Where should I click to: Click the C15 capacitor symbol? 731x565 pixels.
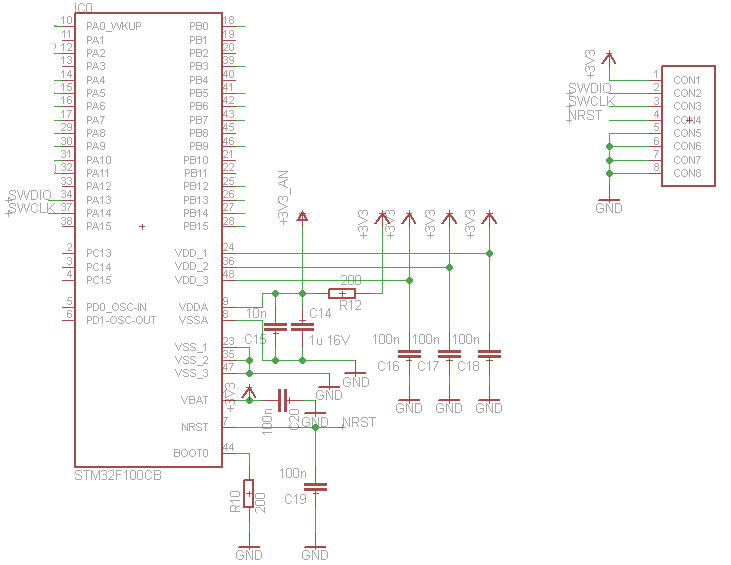coord(275,326)
